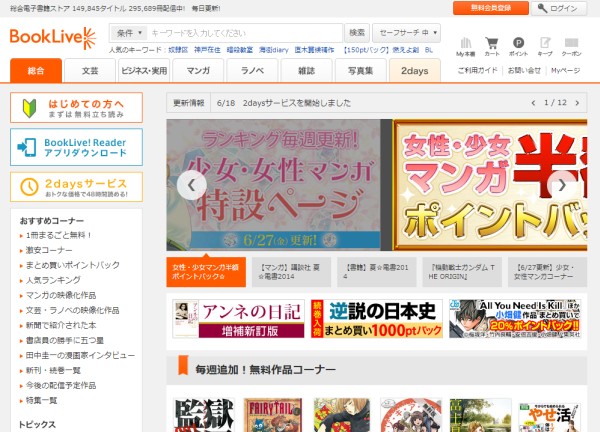Click the ログイン login button
This screenshot has height=432, width=600.
click(558, 8)
